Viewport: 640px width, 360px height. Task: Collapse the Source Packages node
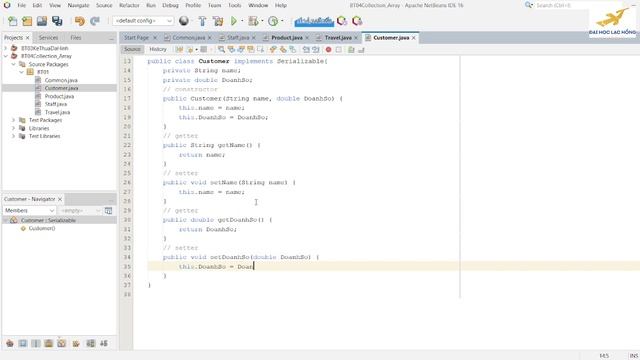coord(13,64)
